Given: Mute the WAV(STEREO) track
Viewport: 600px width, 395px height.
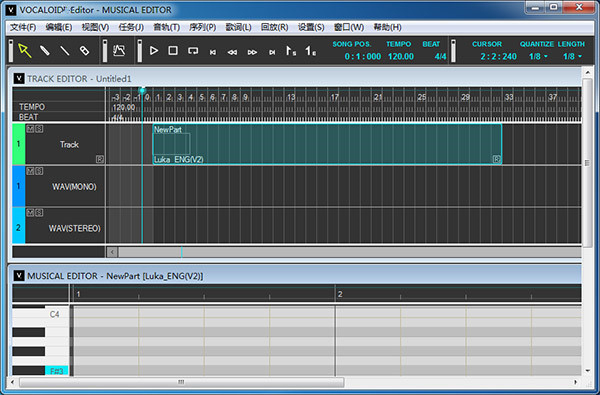Looking at the screenshot, I should [x=30, y=213].
